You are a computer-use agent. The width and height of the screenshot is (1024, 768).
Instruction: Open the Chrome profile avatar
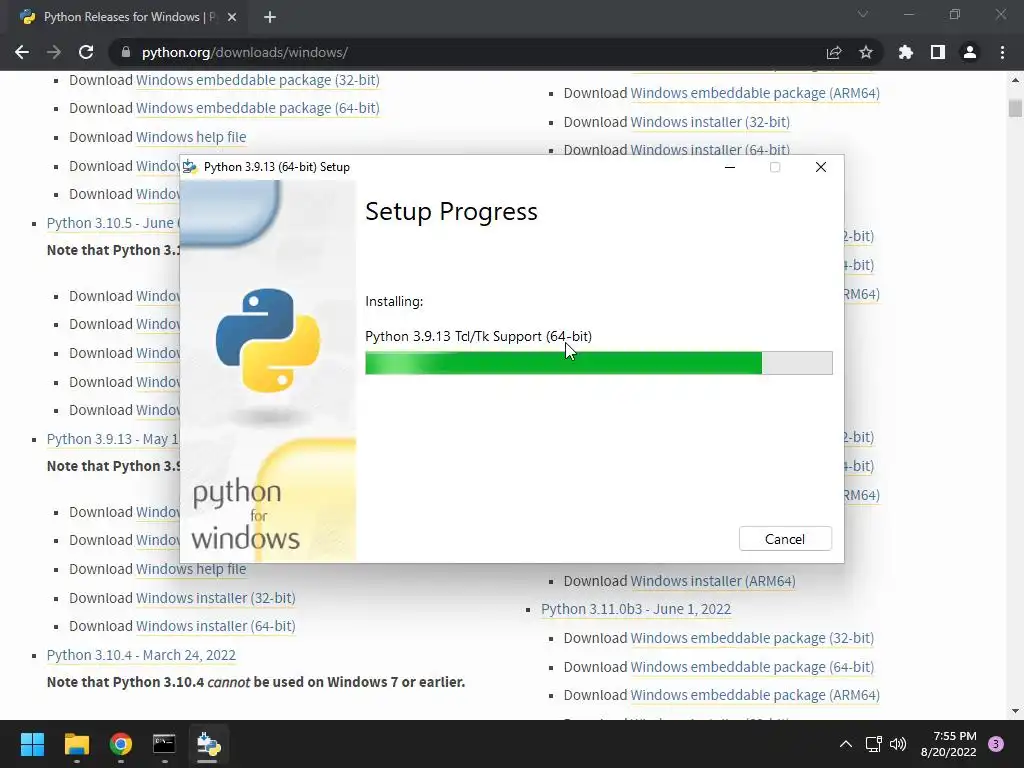tap(970, 52)
